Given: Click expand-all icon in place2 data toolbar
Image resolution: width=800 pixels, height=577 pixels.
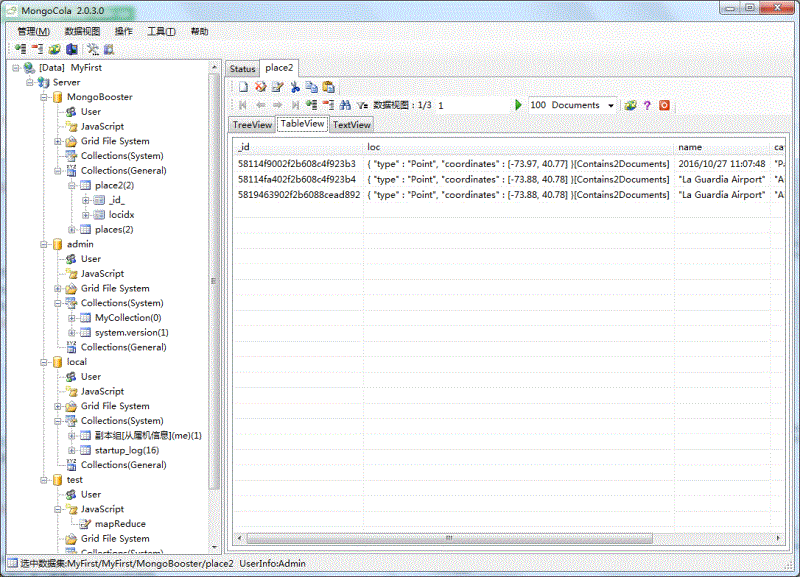Looking at the screenshot, I should 312,105.
